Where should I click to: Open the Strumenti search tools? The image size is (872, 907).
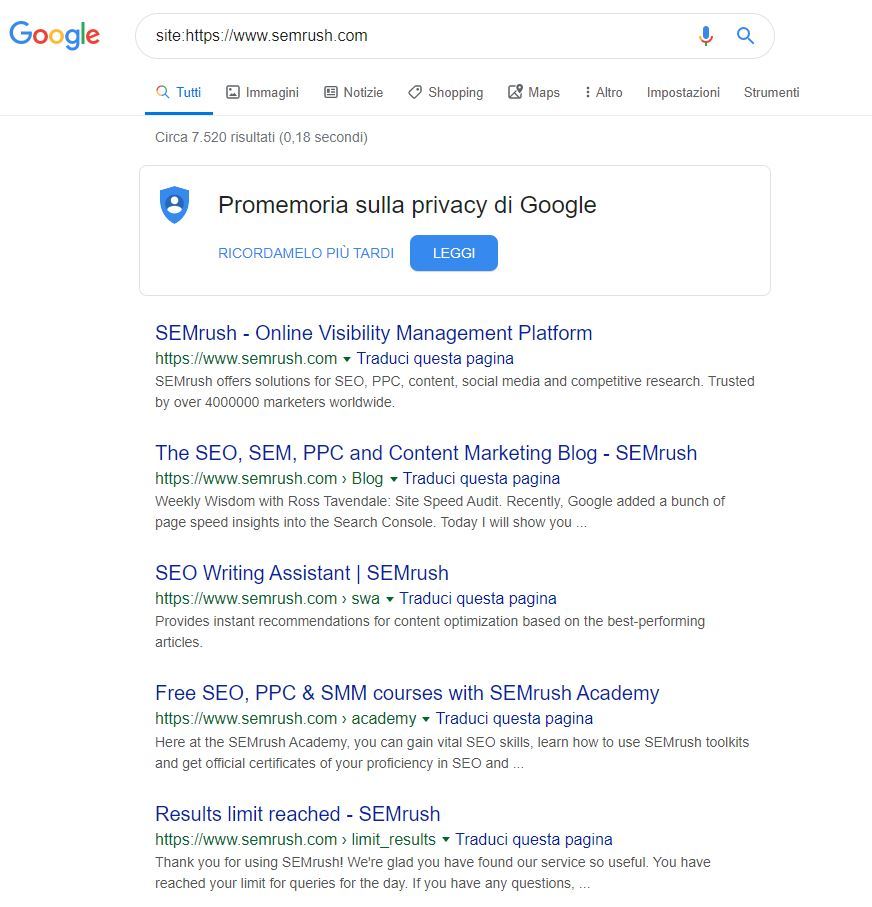[771, 92]
